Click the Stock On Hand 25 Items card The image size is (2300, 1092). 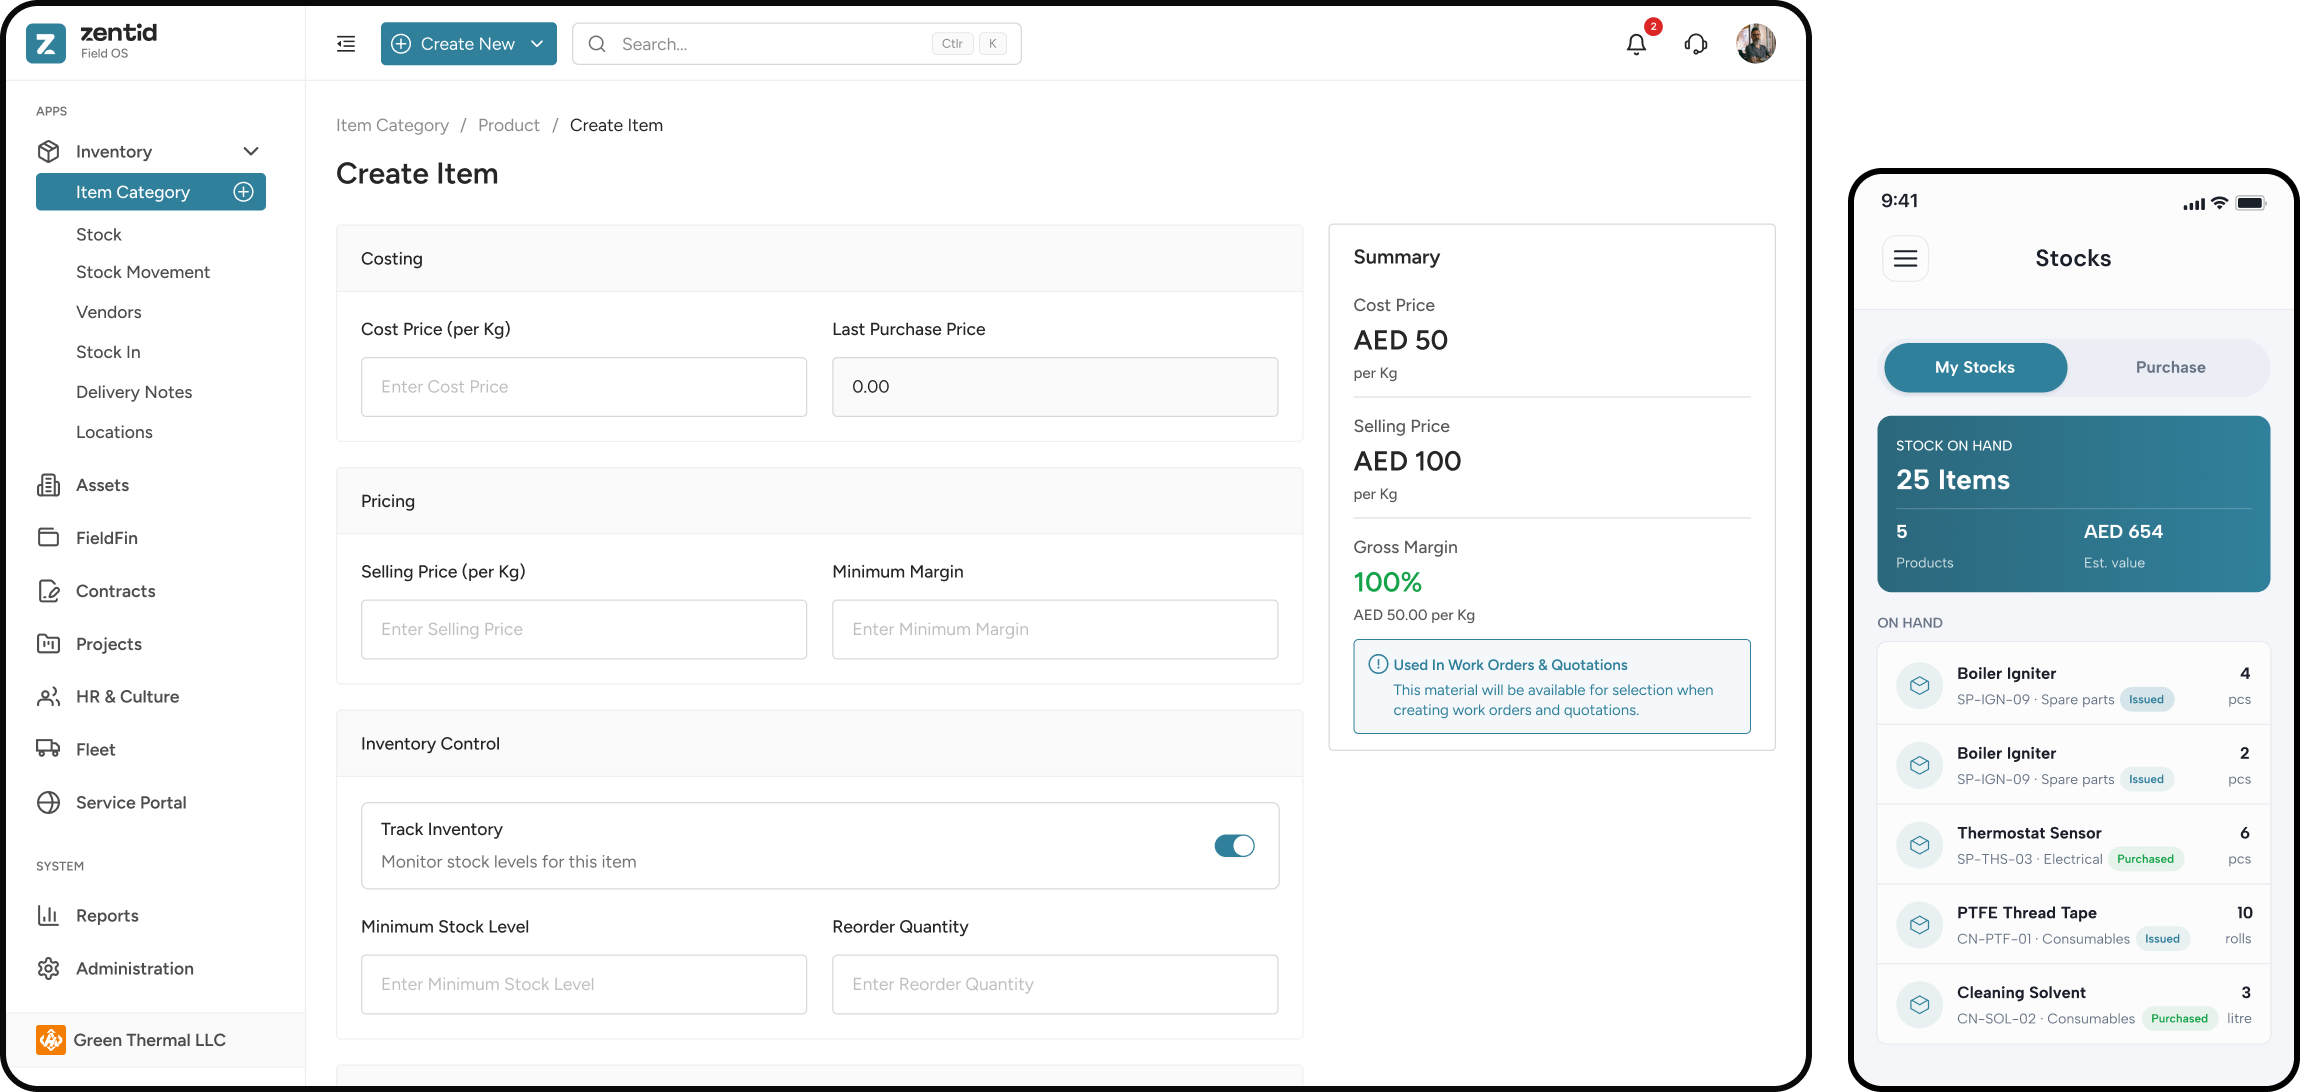2074,504
